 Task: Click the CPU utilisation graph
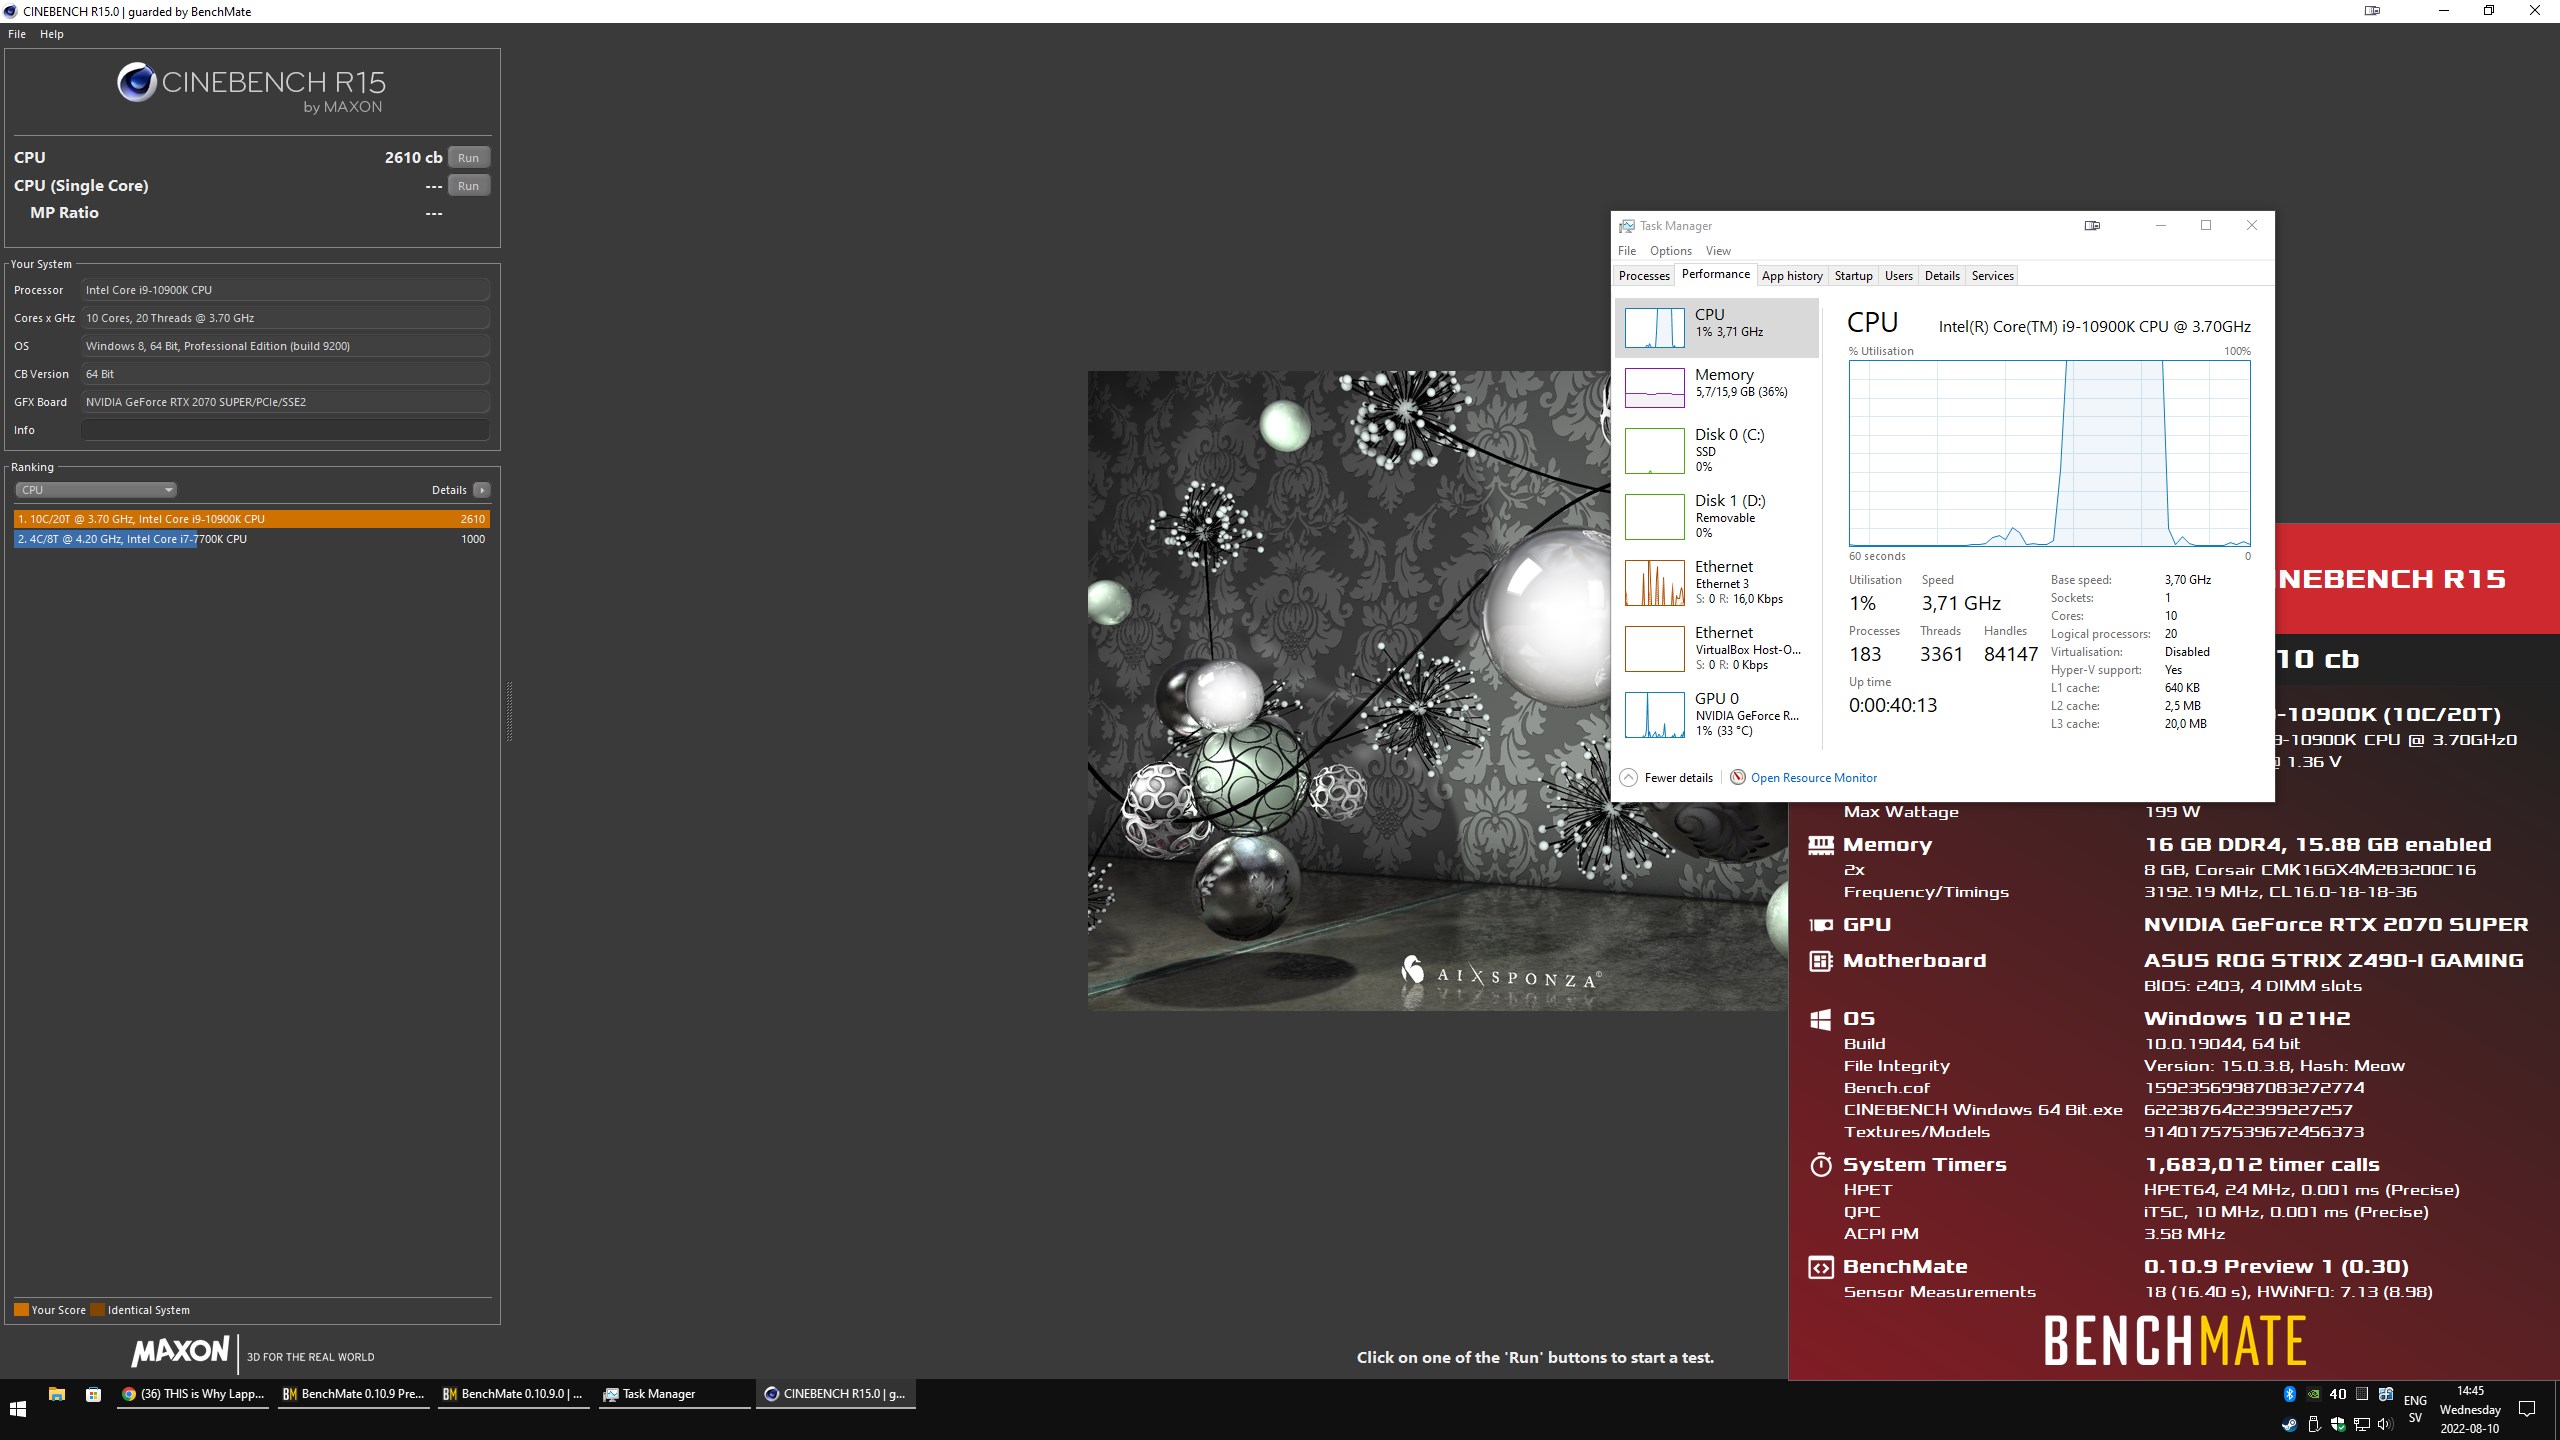(x=2049, y=453)
